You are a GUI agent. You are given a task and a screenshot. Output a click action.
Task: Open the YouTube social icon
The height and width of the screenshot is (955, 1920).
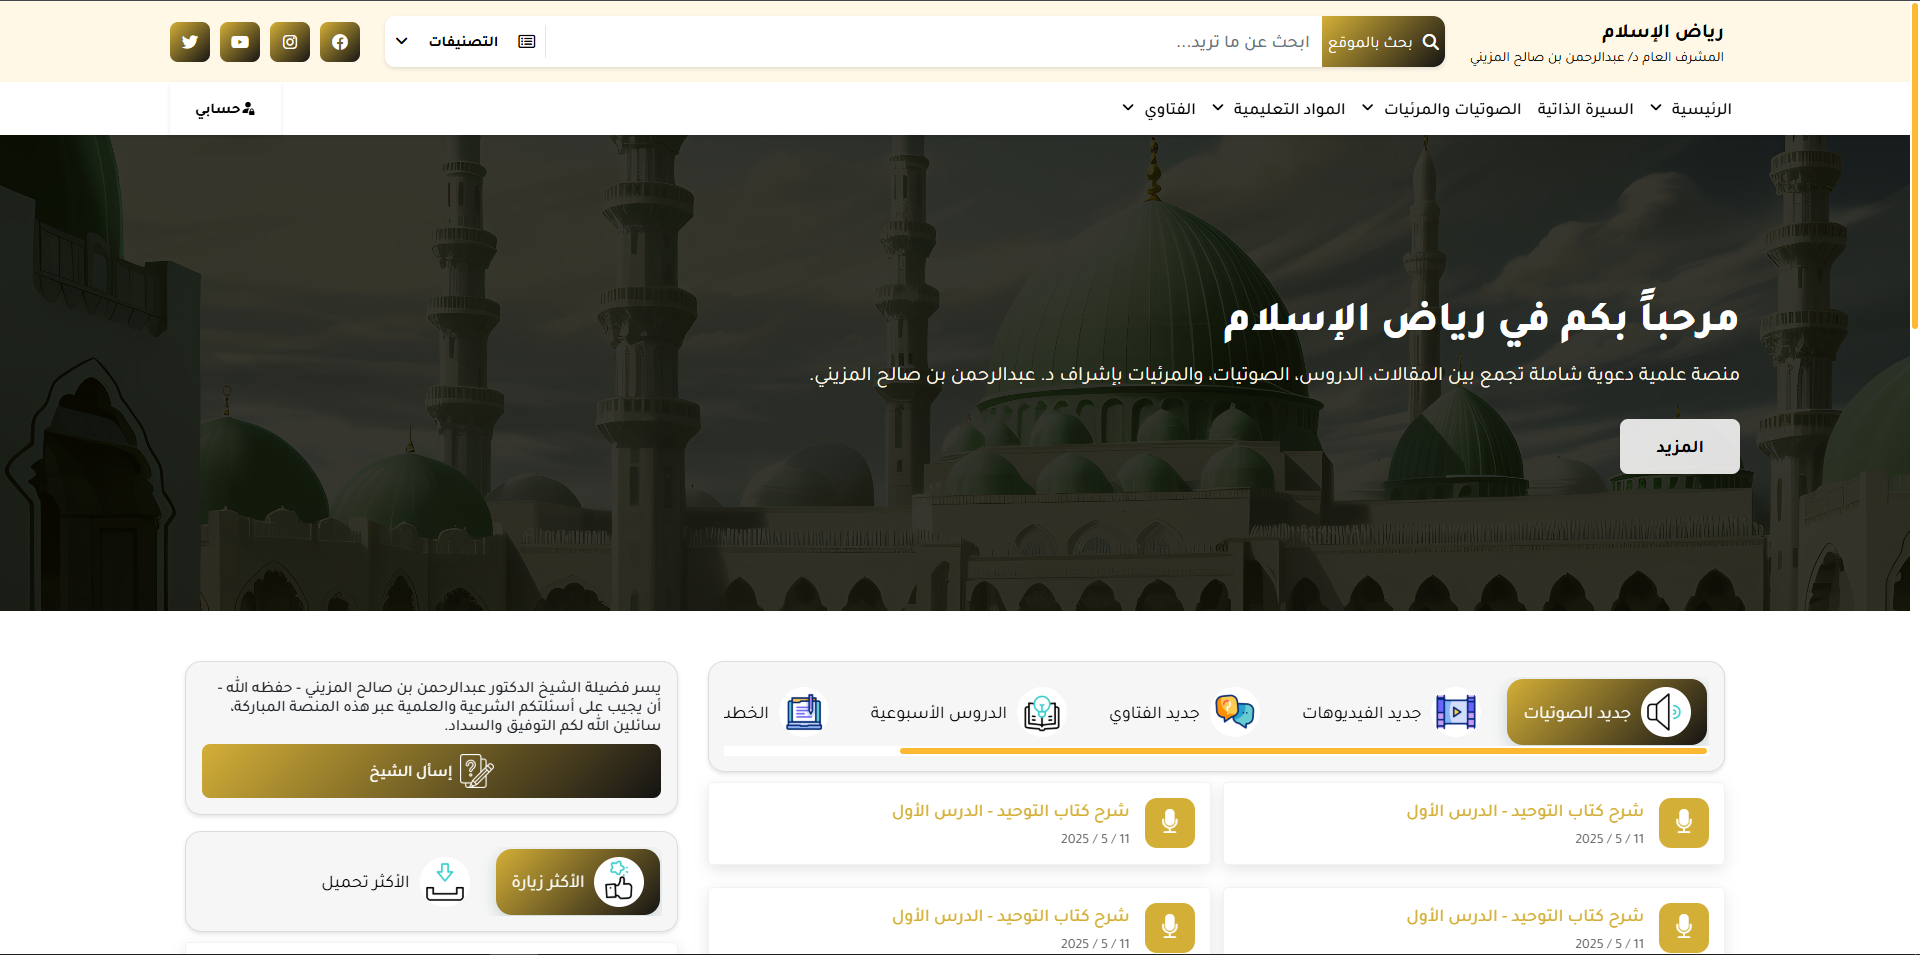tap(240, 42)
